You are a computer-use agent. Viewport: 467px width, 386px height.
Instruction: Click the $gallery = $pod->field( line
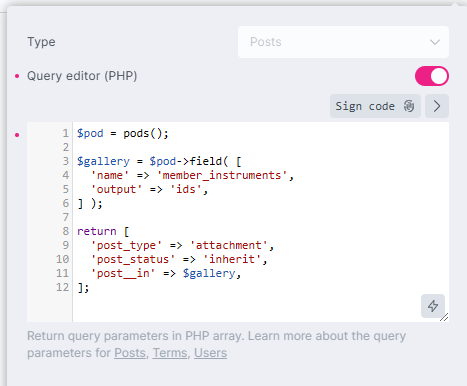(159, 161)
